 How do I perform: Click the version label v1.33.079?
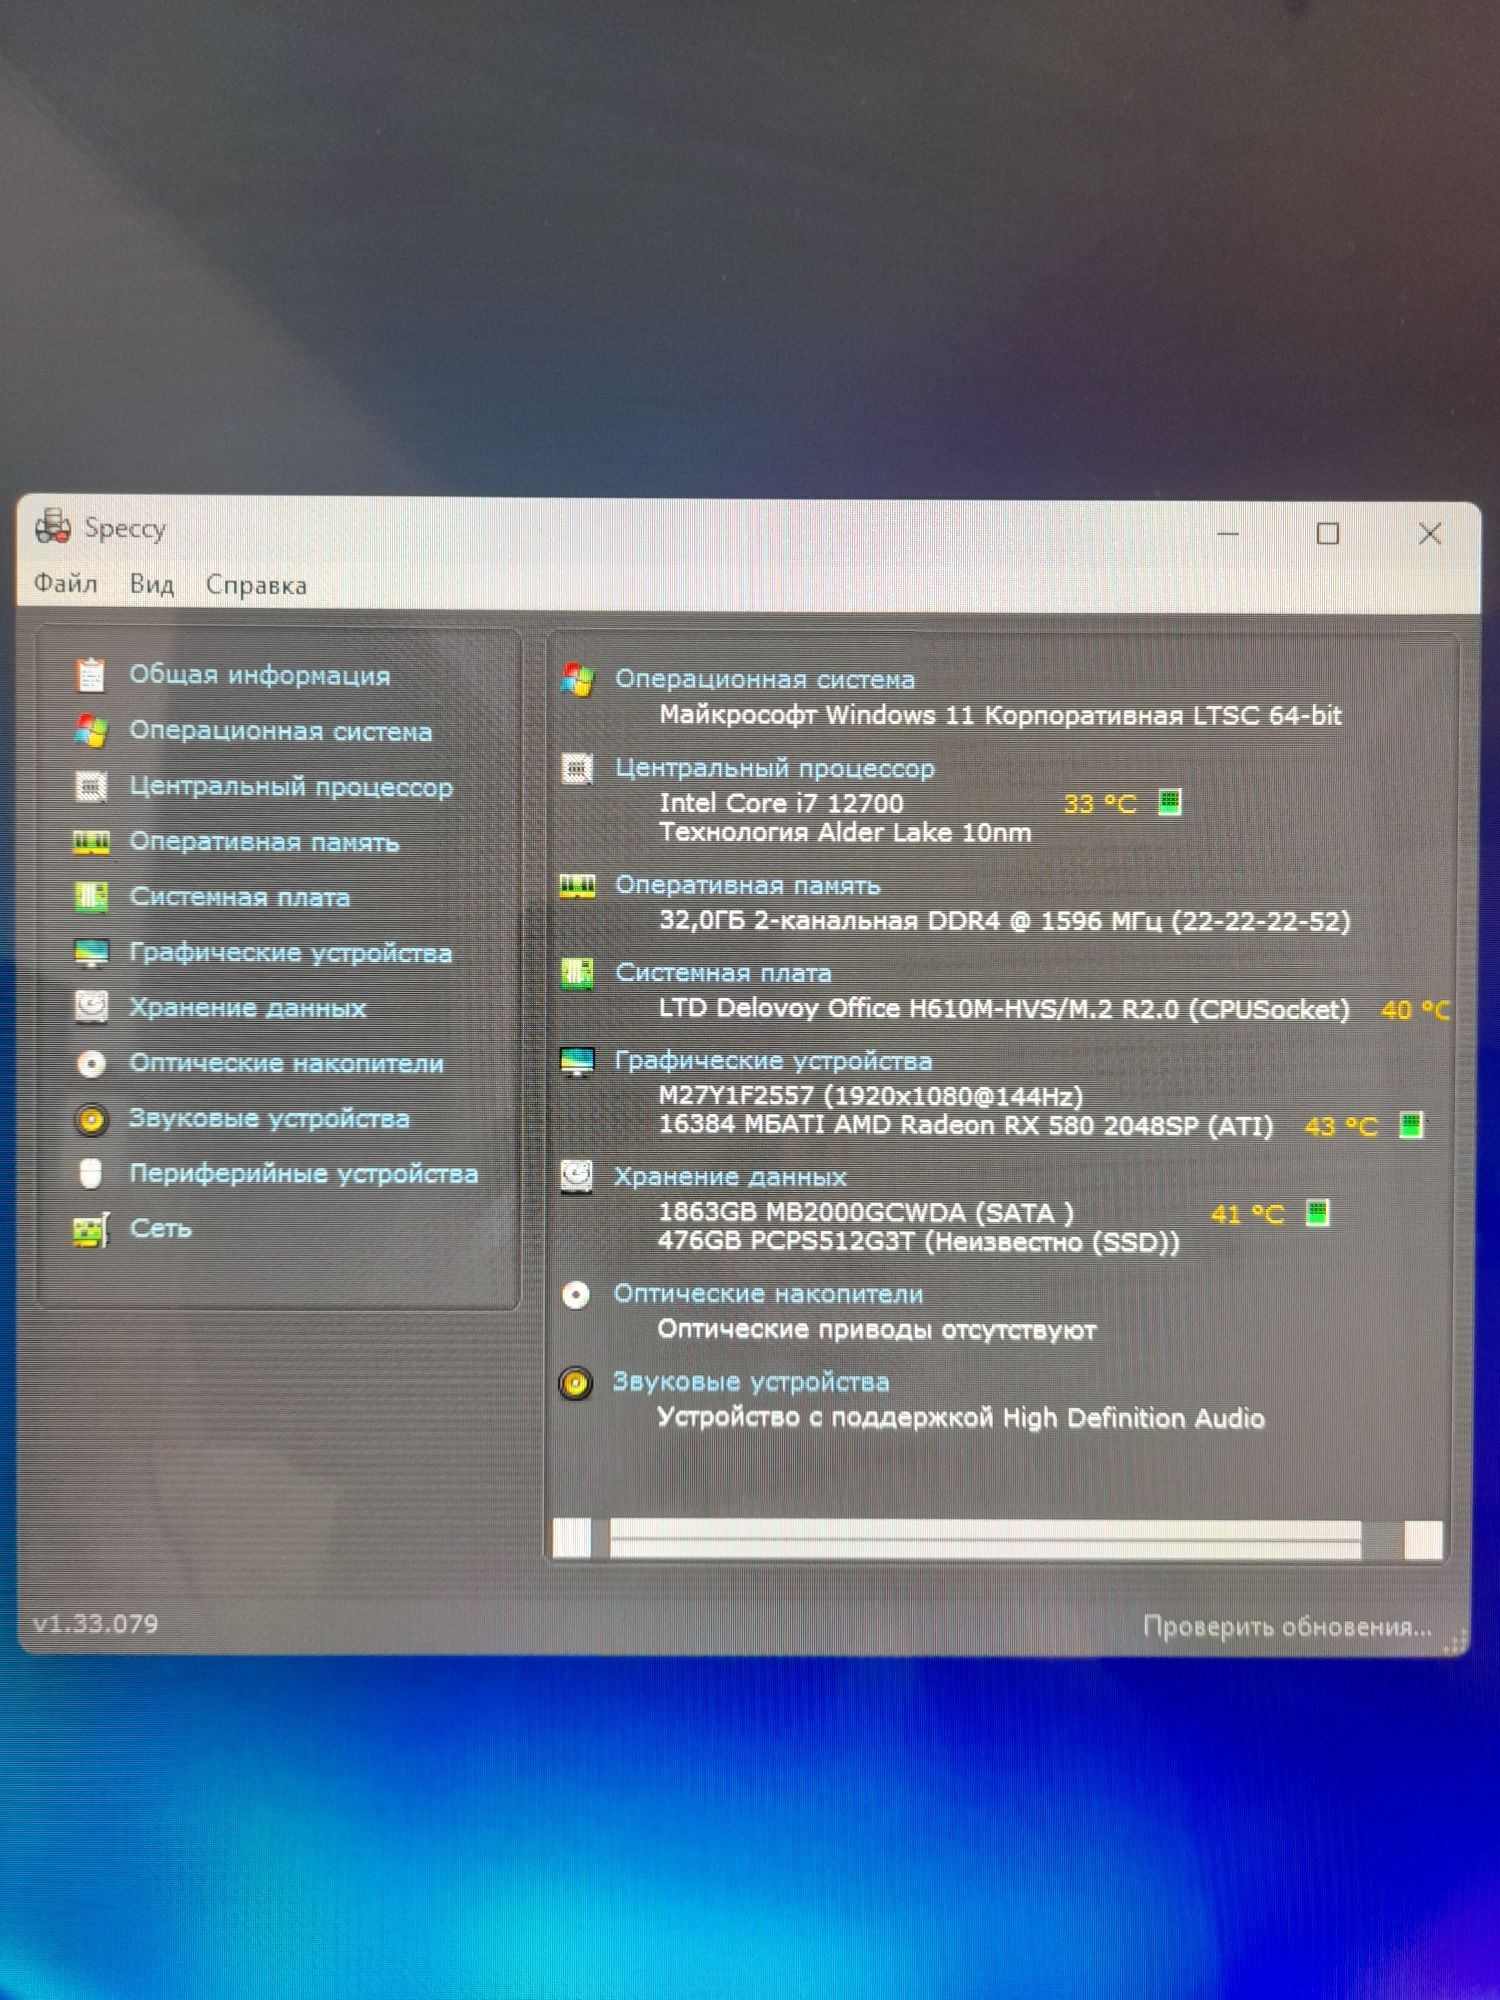coord(96,1624)
